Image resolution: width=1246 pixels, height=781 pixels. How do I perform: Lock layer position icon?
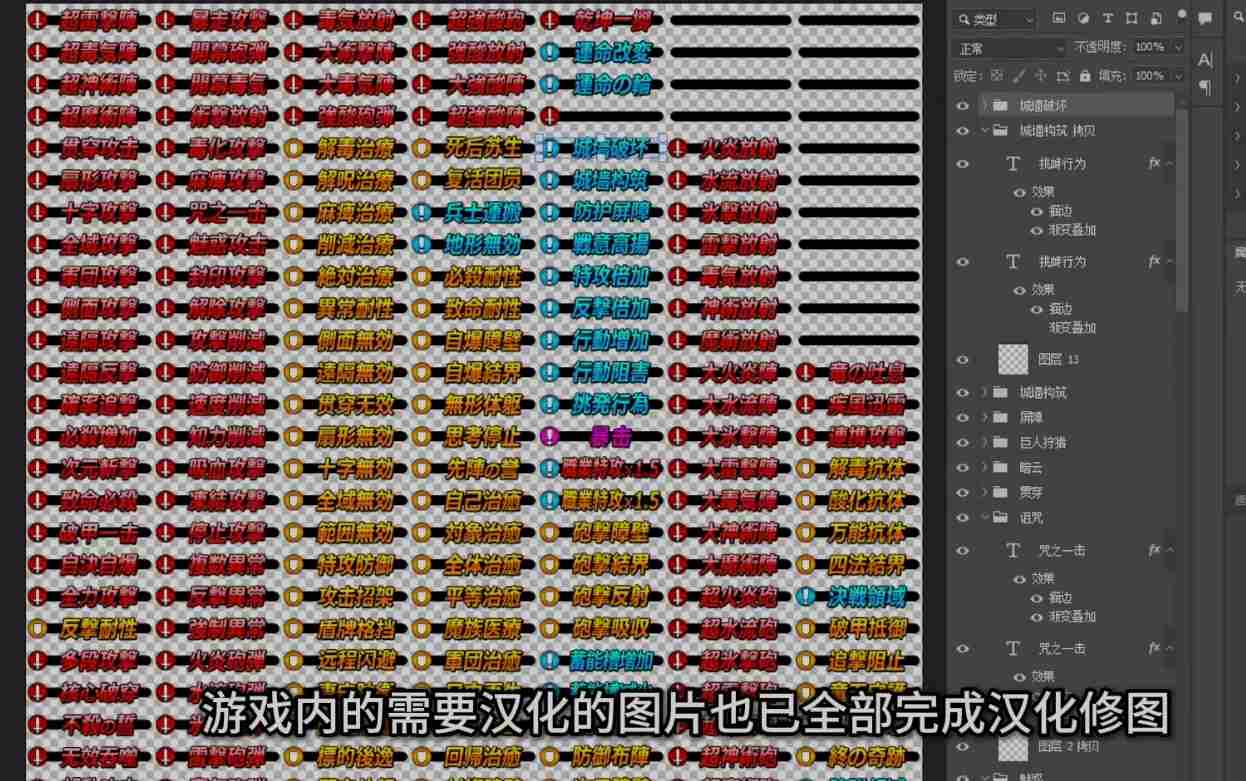point(1041,76)
